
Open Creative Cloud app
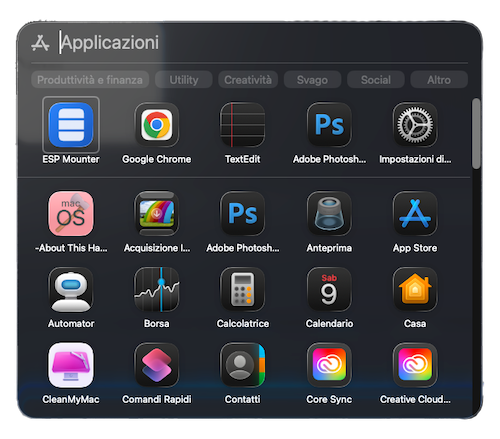tap(415, 365)
